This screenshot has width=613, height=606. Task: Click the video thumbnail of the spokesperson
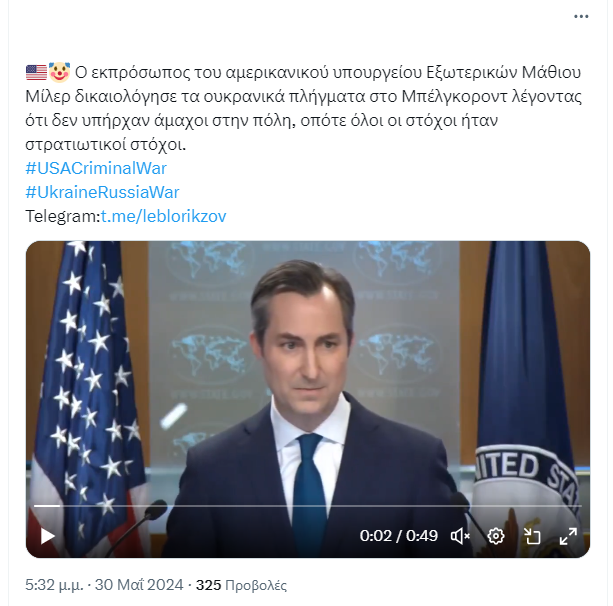point(308,391)
